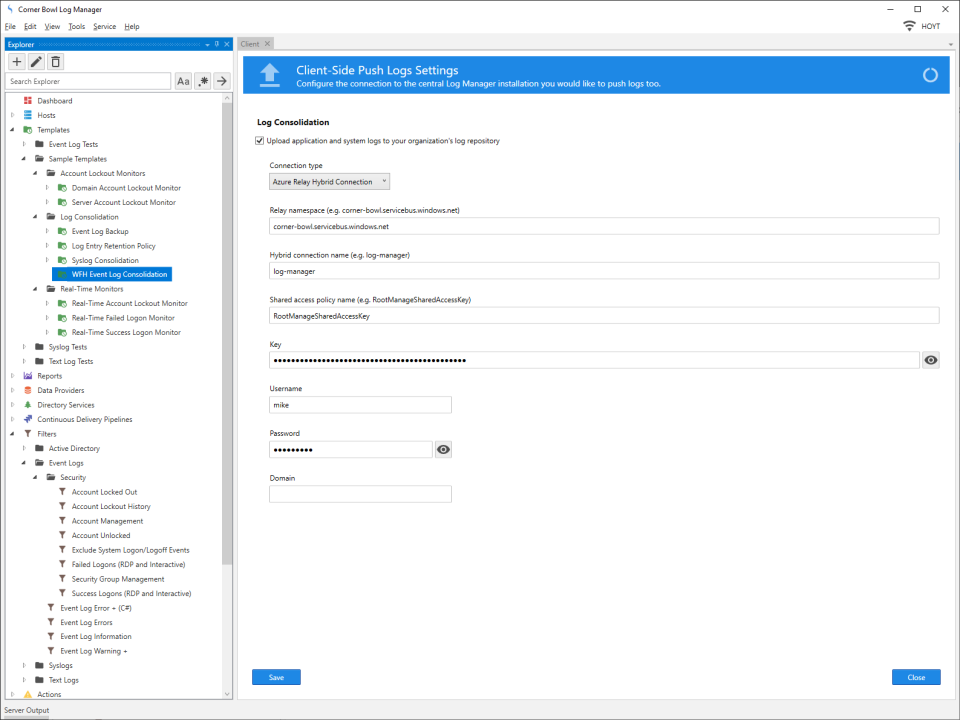960x720 pixels.
Task: Expand the Reports tree node
Action: pyautogui.click(x=12, y=376)
